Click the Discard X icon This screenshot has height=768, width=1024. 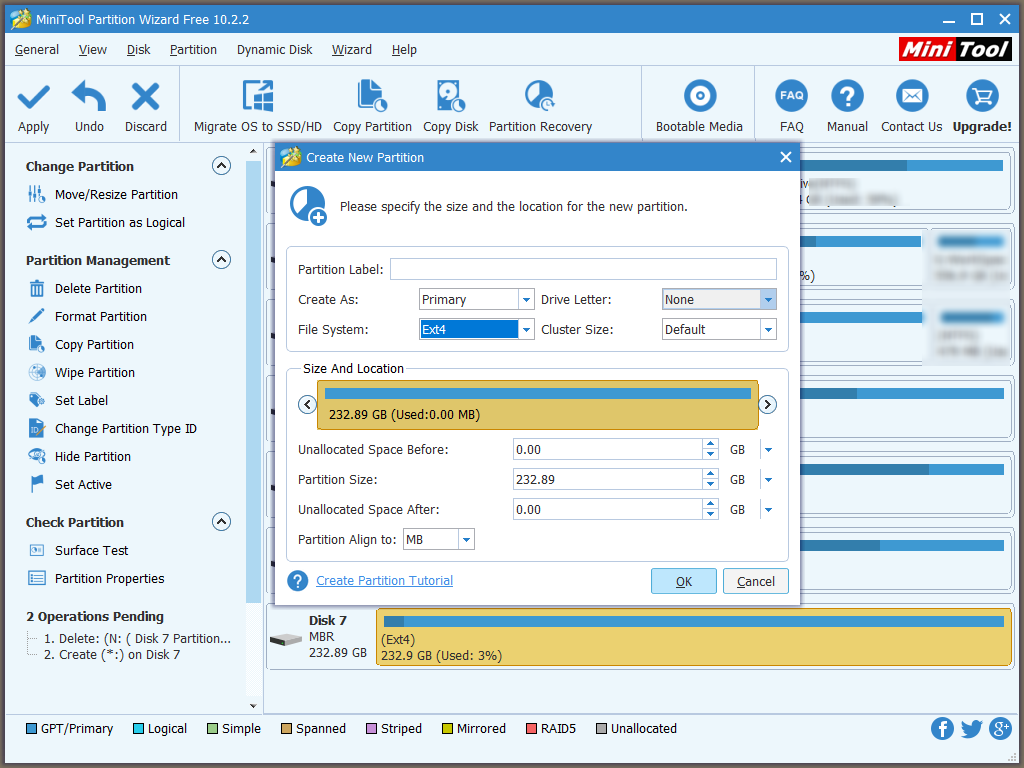coord(145,97)
